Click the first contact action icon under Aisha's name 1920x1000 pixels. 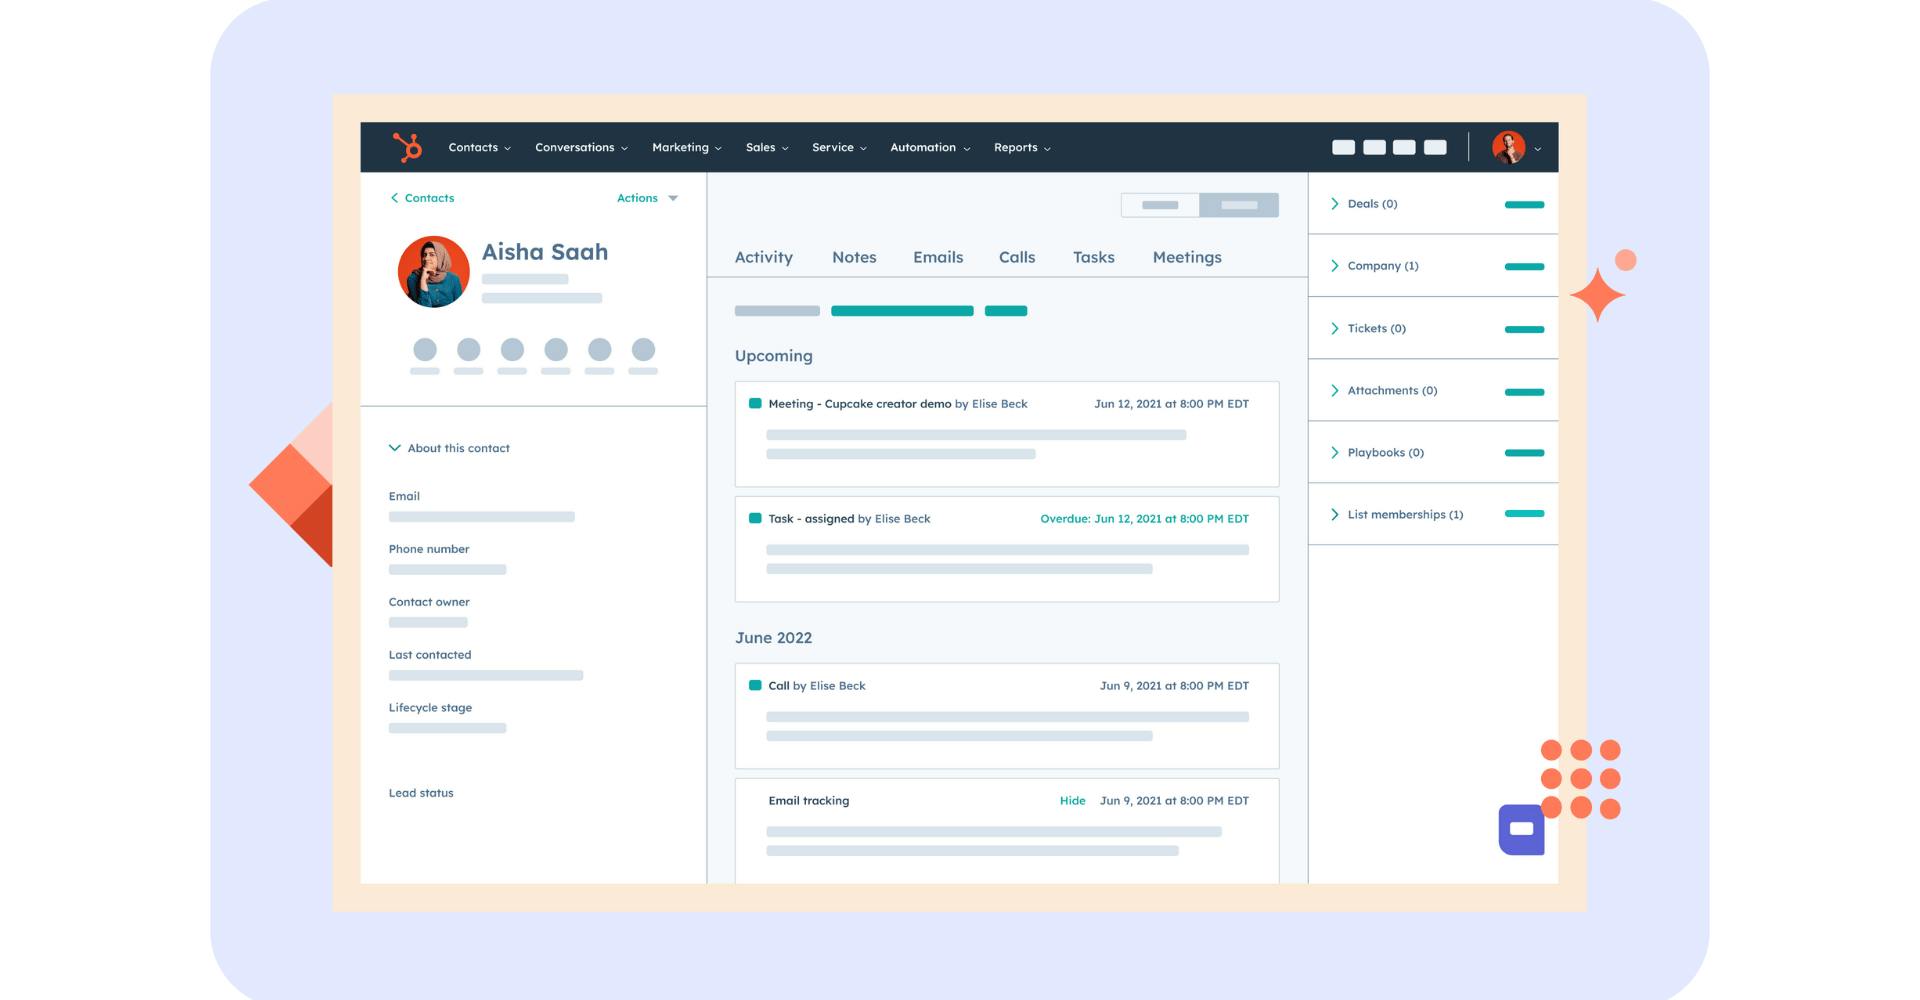click(425, 351)
